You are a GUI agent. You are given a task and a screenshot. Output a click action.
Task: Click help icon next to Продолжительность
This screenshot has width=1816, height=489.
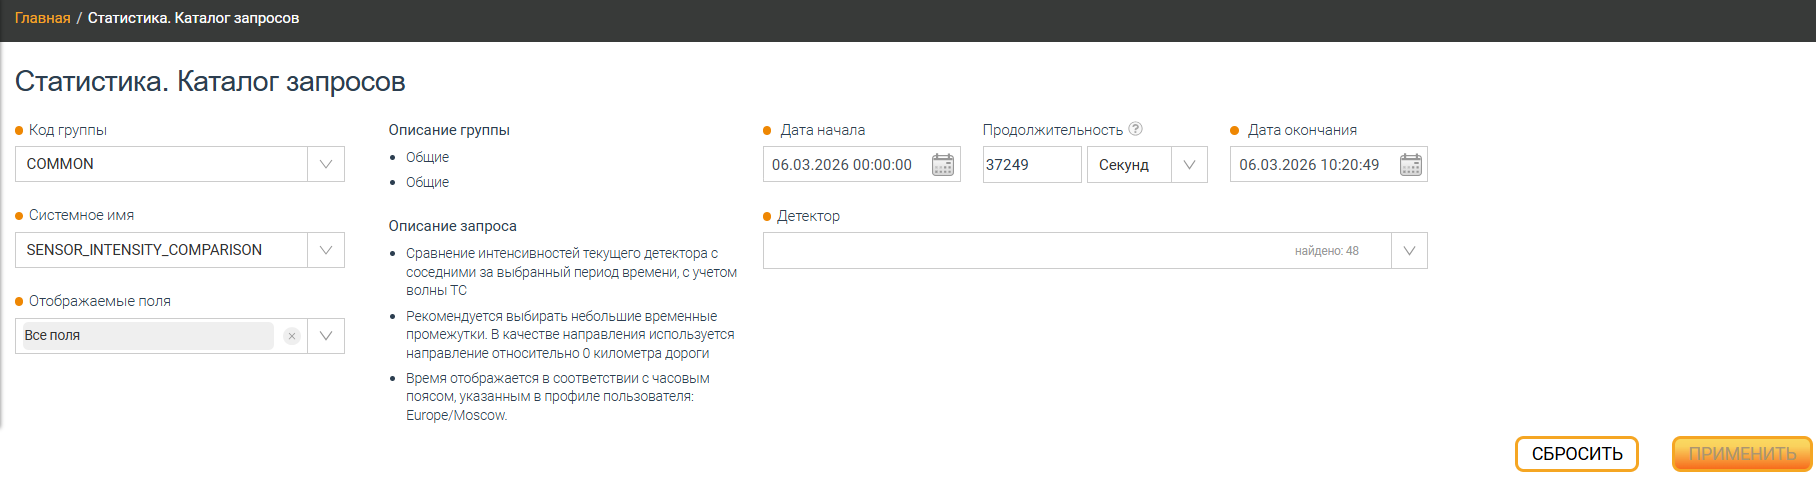pos(1135,129)
